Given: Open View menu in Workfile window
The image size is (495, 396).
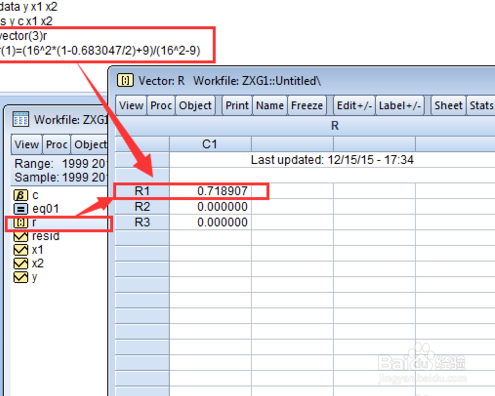Looking at the screenshot, I should tap(27, 145).
